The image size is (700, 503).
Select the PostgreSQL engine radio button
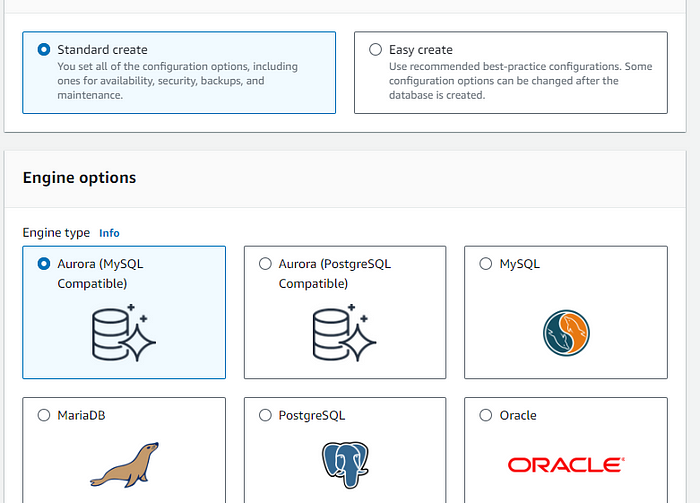click(x=265, y=415)
